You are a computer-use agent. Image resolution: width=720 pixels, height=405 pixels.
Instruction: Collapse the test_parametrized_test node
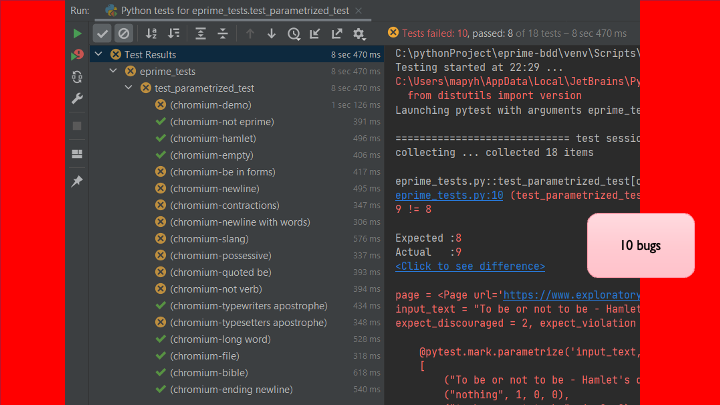pos(129,88)
